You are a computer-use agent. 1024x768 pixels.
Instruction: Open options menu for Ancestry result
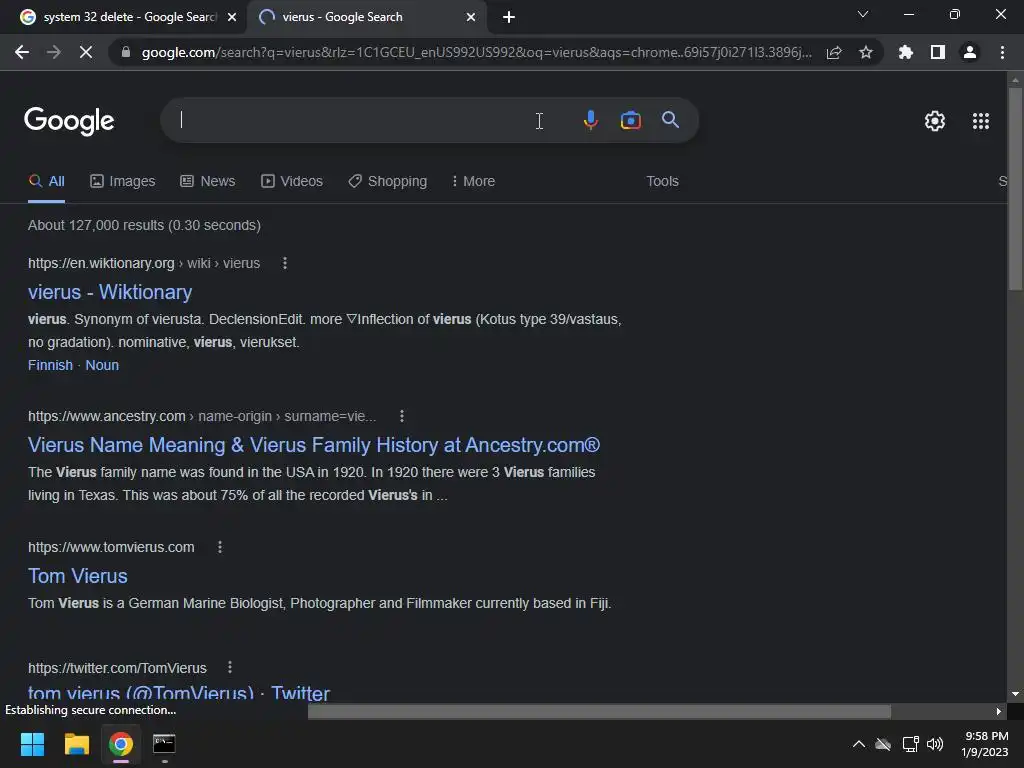(402, 416)
